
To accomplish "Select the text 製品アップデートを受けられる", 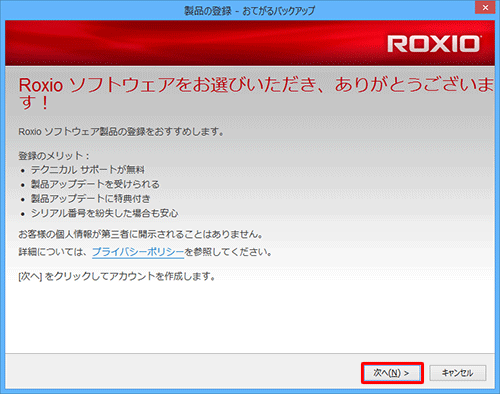I will [95, 184].
